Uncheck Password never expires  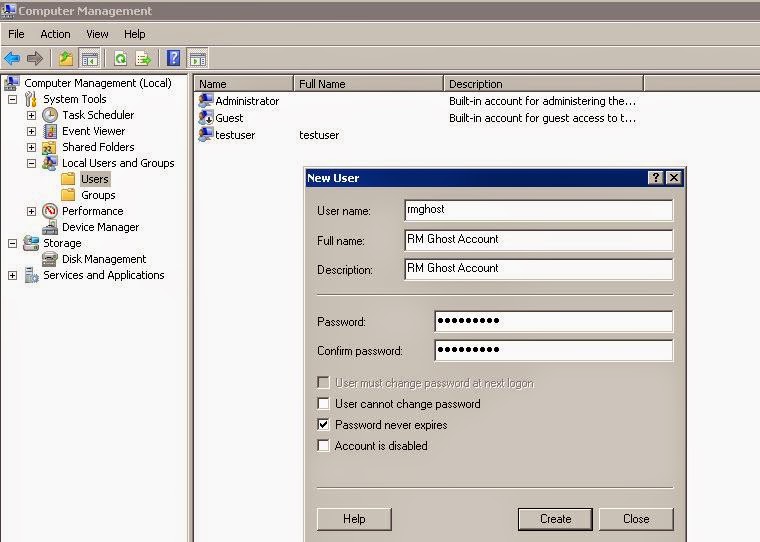pos(323,425)
